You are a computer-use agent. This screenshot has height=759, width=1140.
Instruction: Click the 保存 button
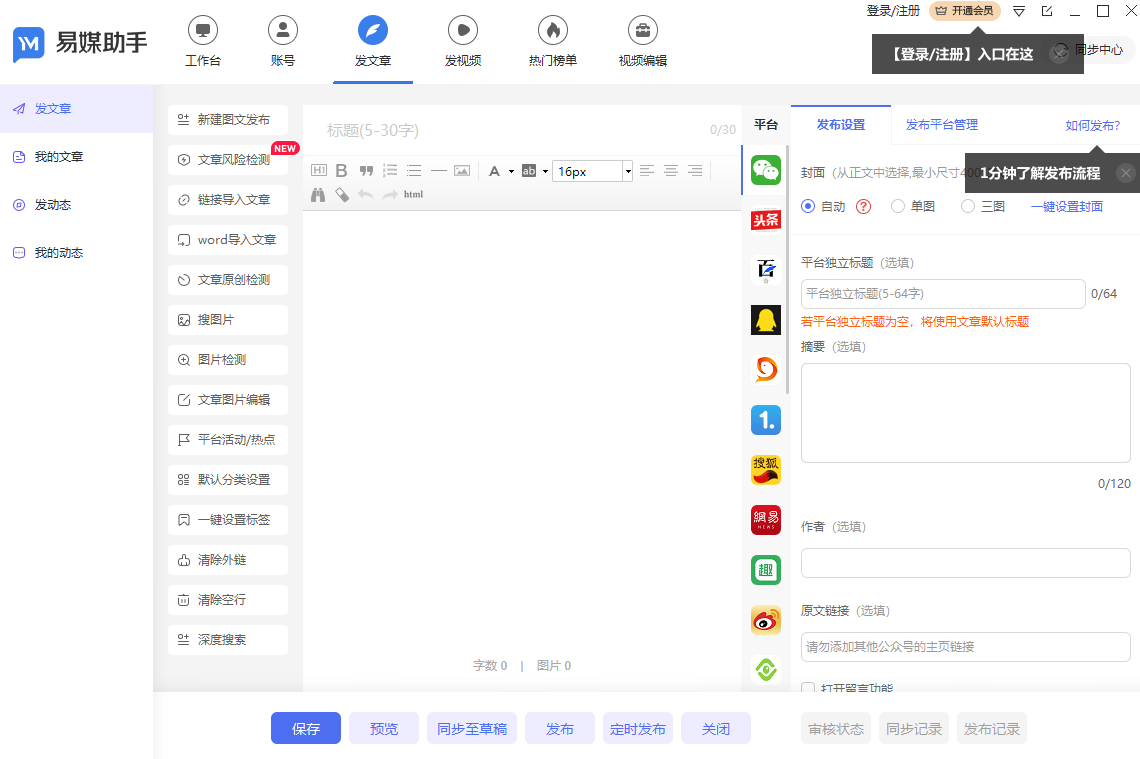305,728
